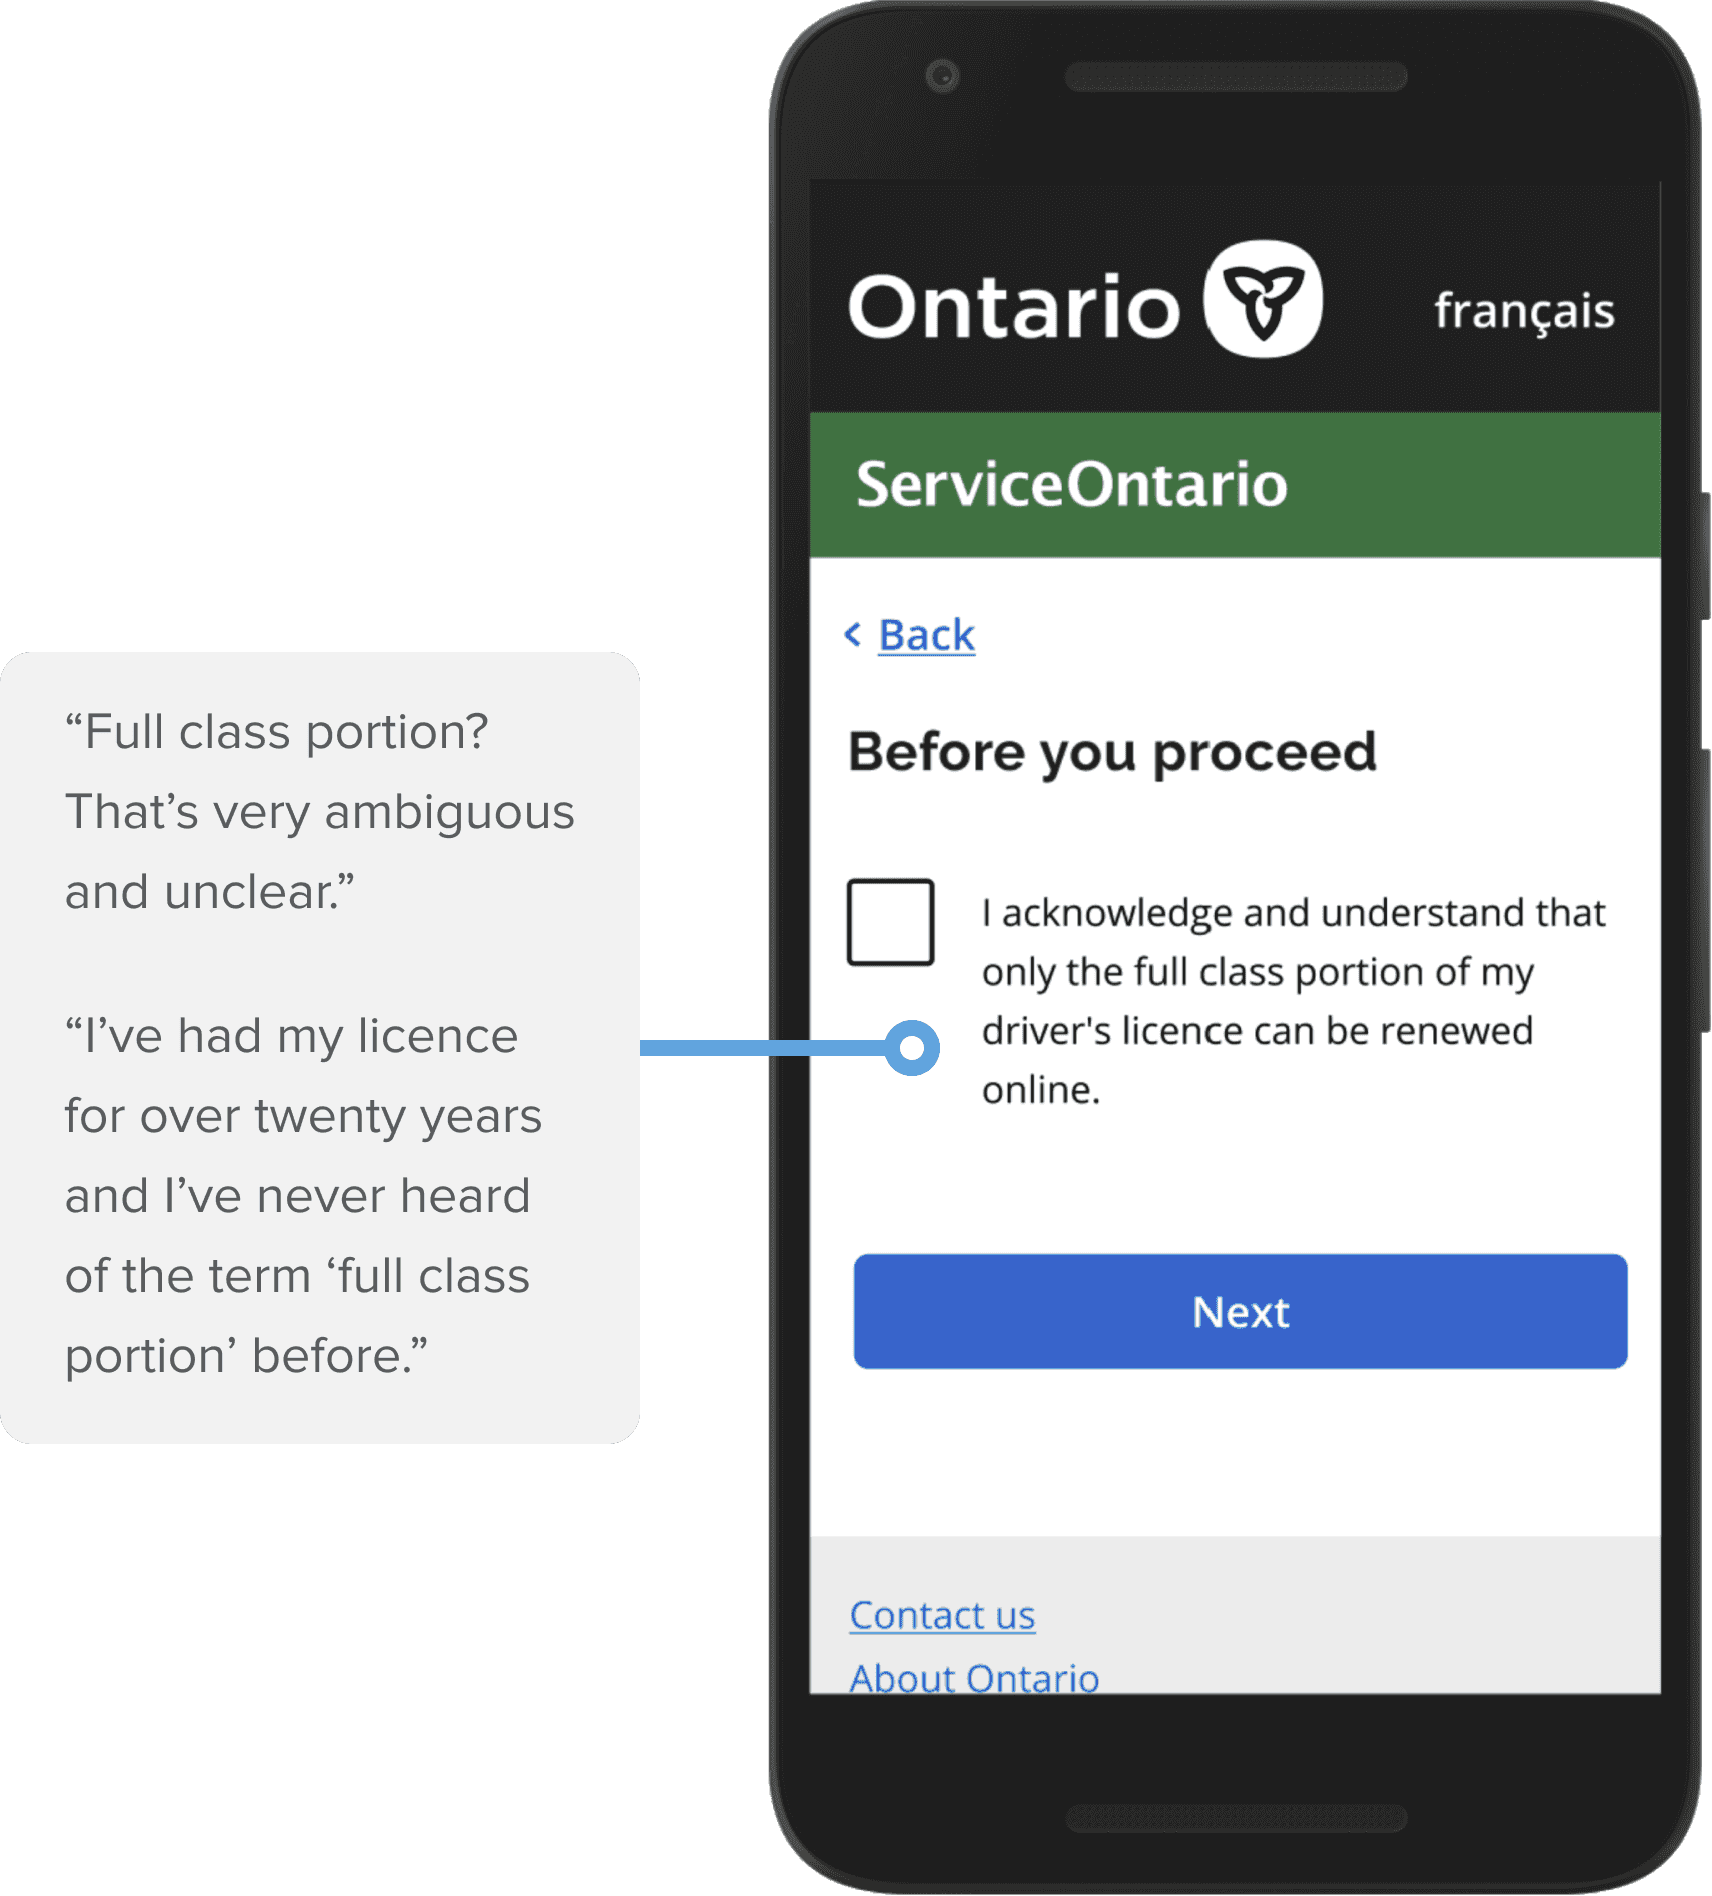Click the ServiceOntario green banner title

coord(1071,485)
